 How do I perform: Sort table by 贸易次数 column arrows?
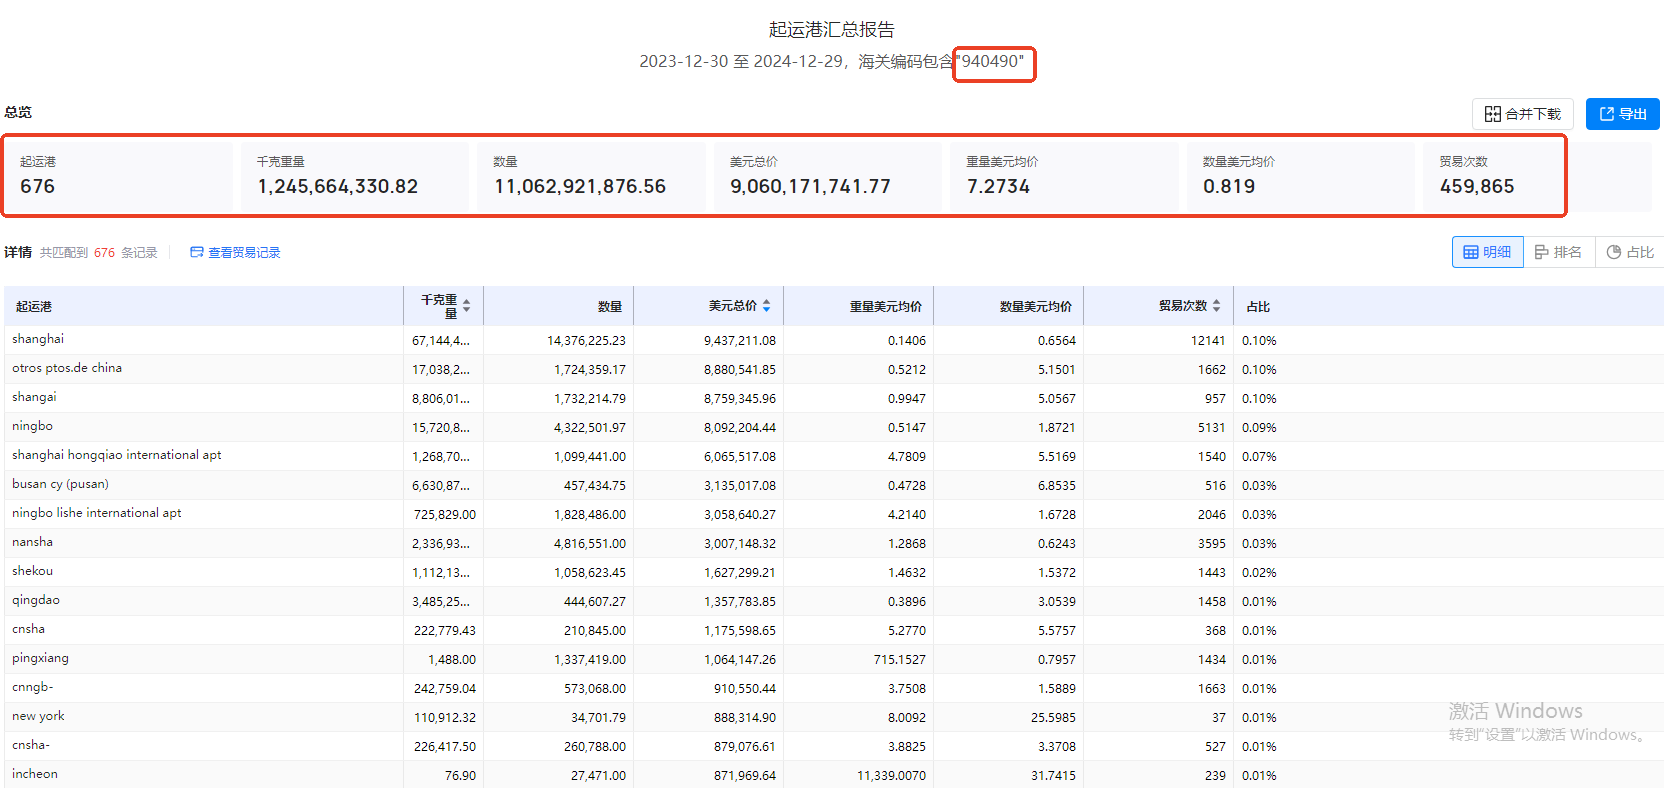(x=1216, y=306)
